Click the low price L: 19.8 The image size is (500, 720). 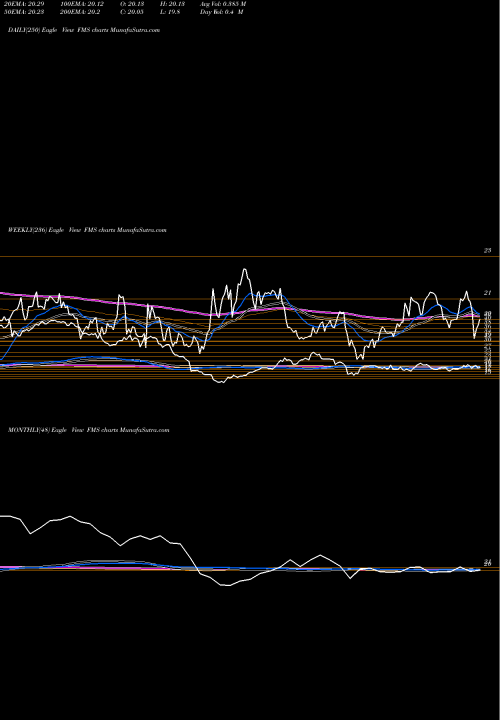170,12
